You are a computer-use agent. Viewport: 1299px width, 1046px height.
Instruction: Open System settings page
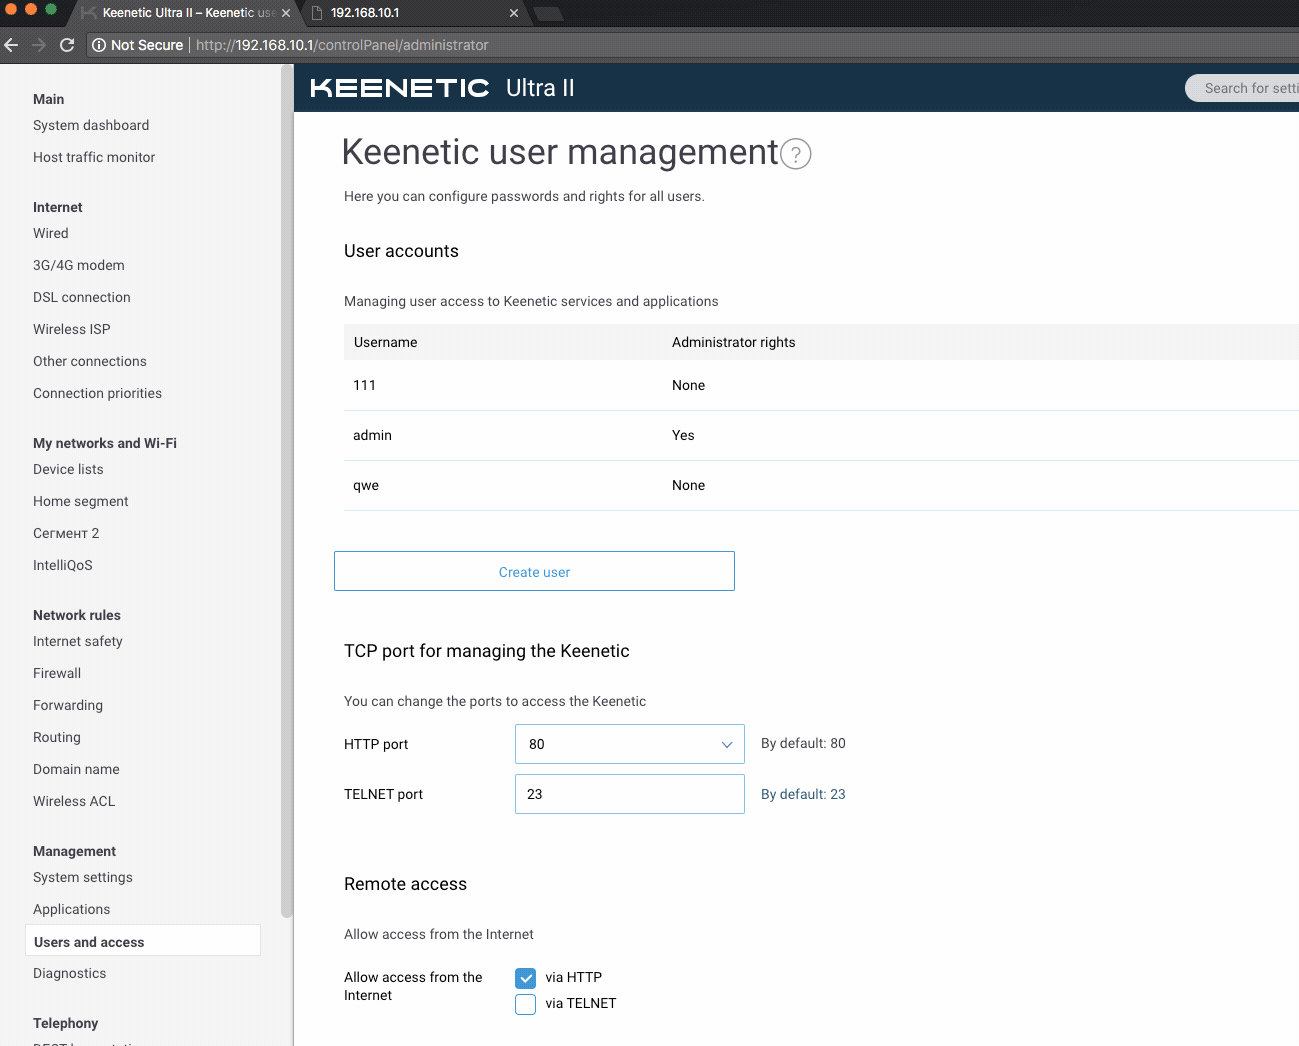point(83,877)
